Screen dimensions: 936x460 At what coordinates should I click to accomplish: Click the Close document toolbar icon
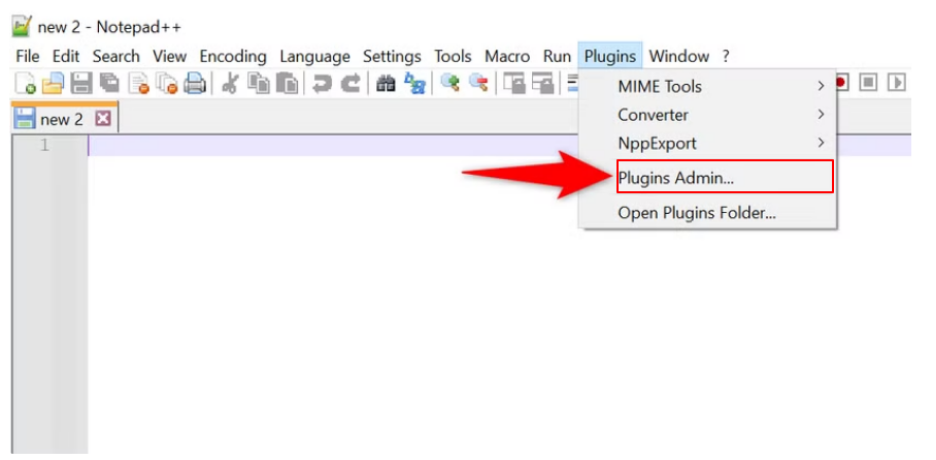[138, 84]
